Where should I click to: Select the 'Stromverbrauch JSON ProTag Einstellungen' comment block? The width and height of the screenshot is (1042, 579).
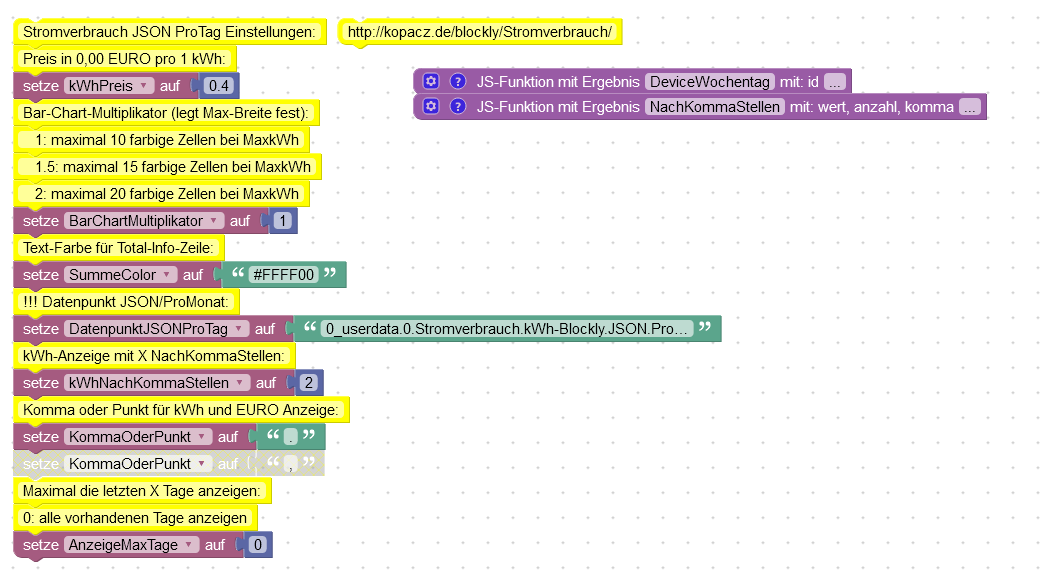[168, 32]
